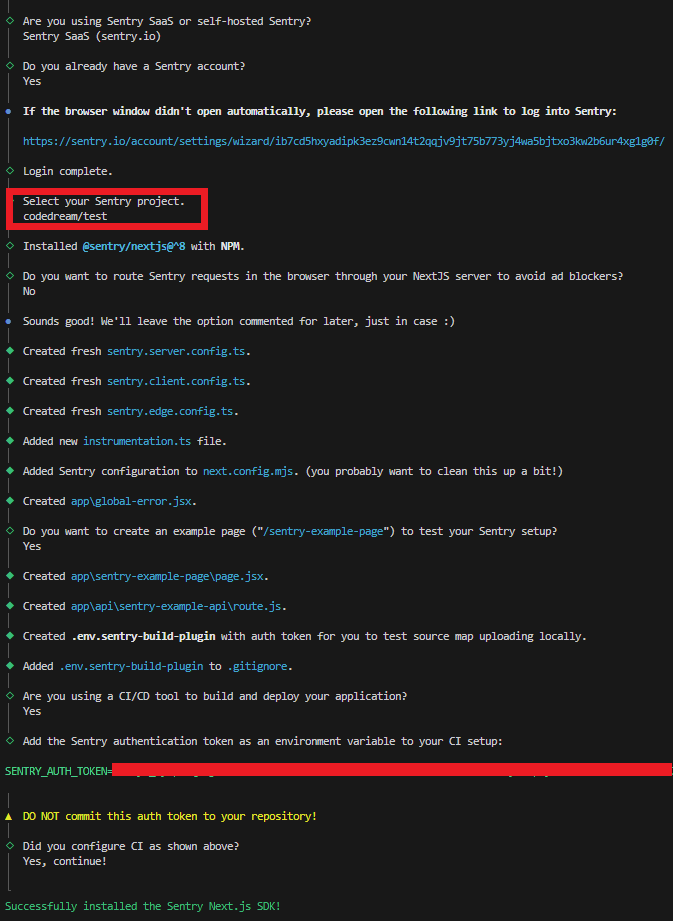This screenshot has width=673, height=921.
Task: Click the 'Yes' answer under the CI/CD tool question
Action: coord(32,711)
